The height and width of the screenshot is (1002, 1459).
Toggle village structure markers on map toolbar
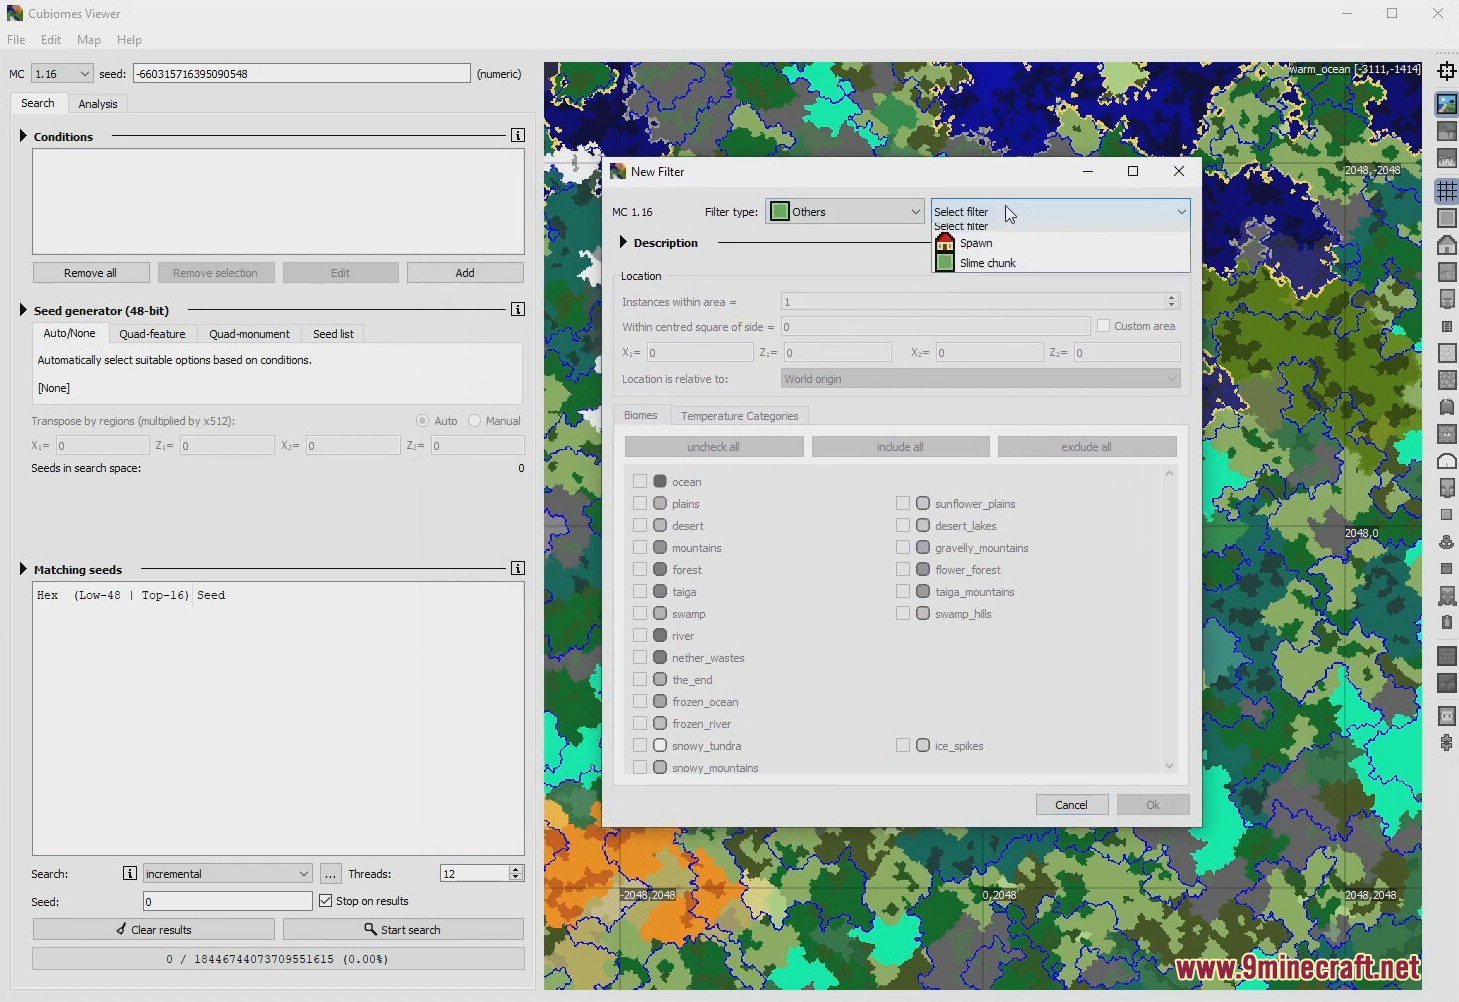click(x=1447, y=244)
